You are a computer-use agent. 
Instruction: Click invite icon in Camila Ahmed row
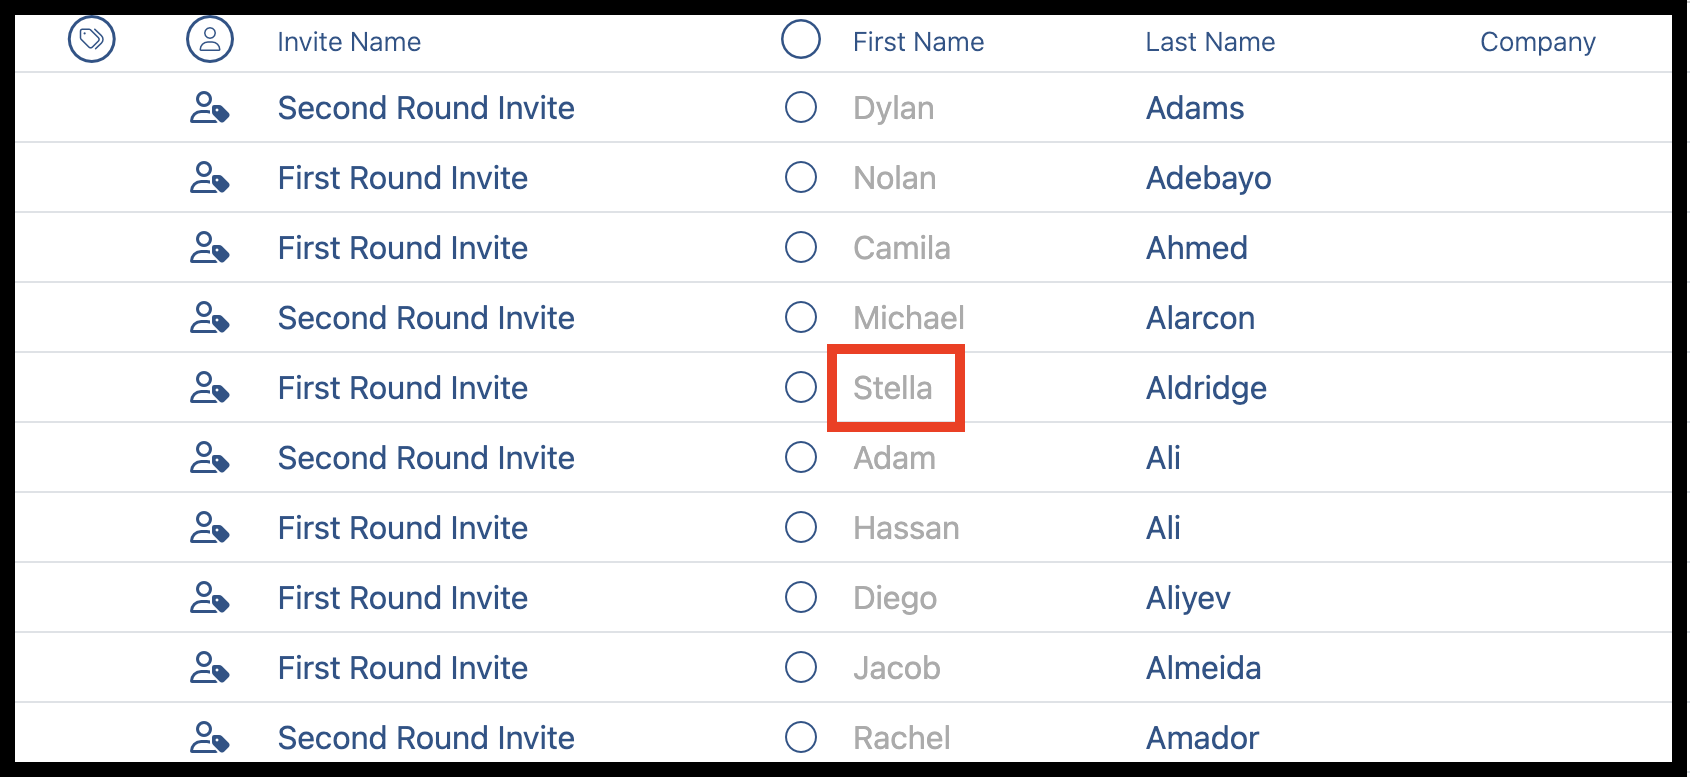pyautogui.click(x=210, y=248)
